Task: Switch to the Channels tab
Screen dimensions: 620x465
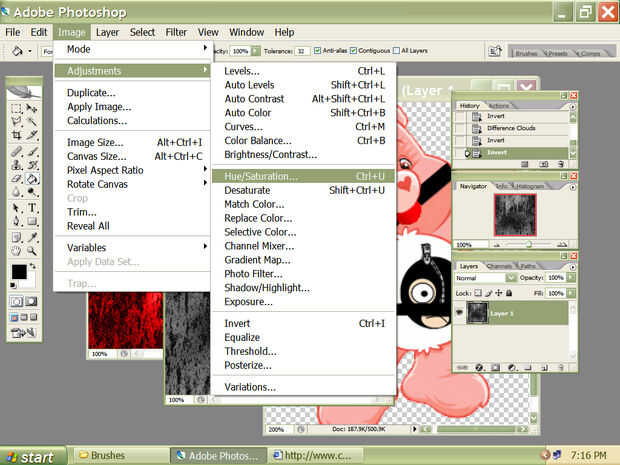Action: 498,266
